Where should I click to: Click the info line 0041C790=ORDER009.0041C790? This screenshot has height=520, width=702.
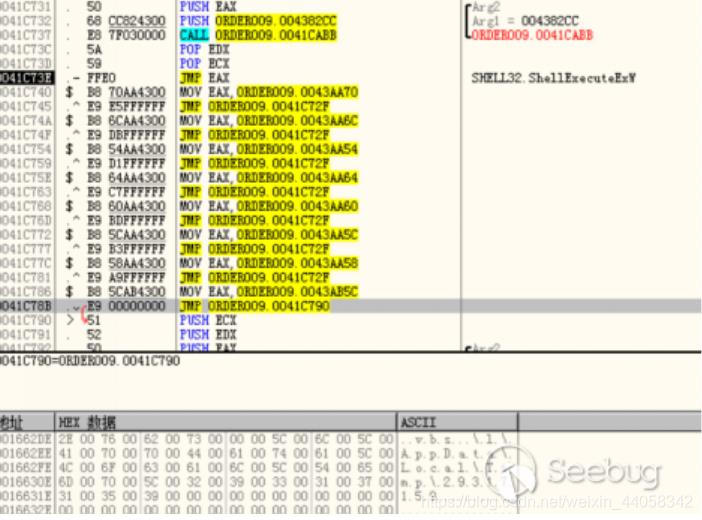[x=90, y=361]
